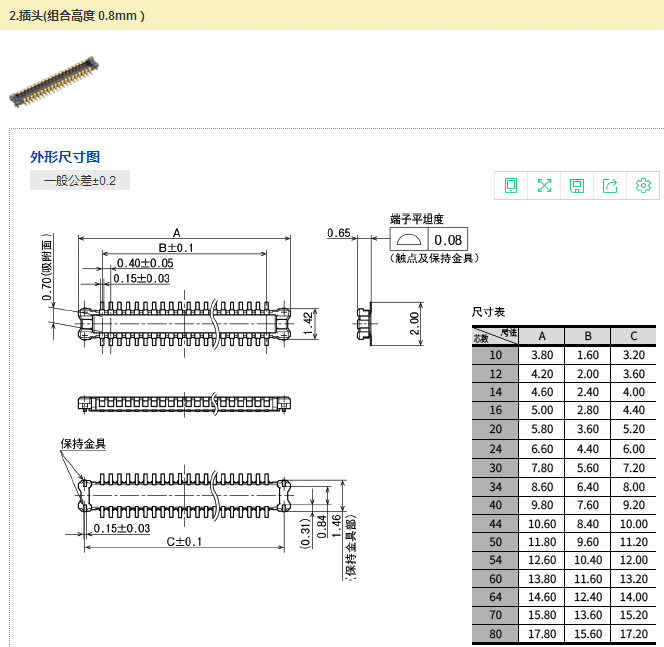Click the 保持金具 label in the drawing
The height and width of the screenshot is (647, 664).
pos(83,444)
